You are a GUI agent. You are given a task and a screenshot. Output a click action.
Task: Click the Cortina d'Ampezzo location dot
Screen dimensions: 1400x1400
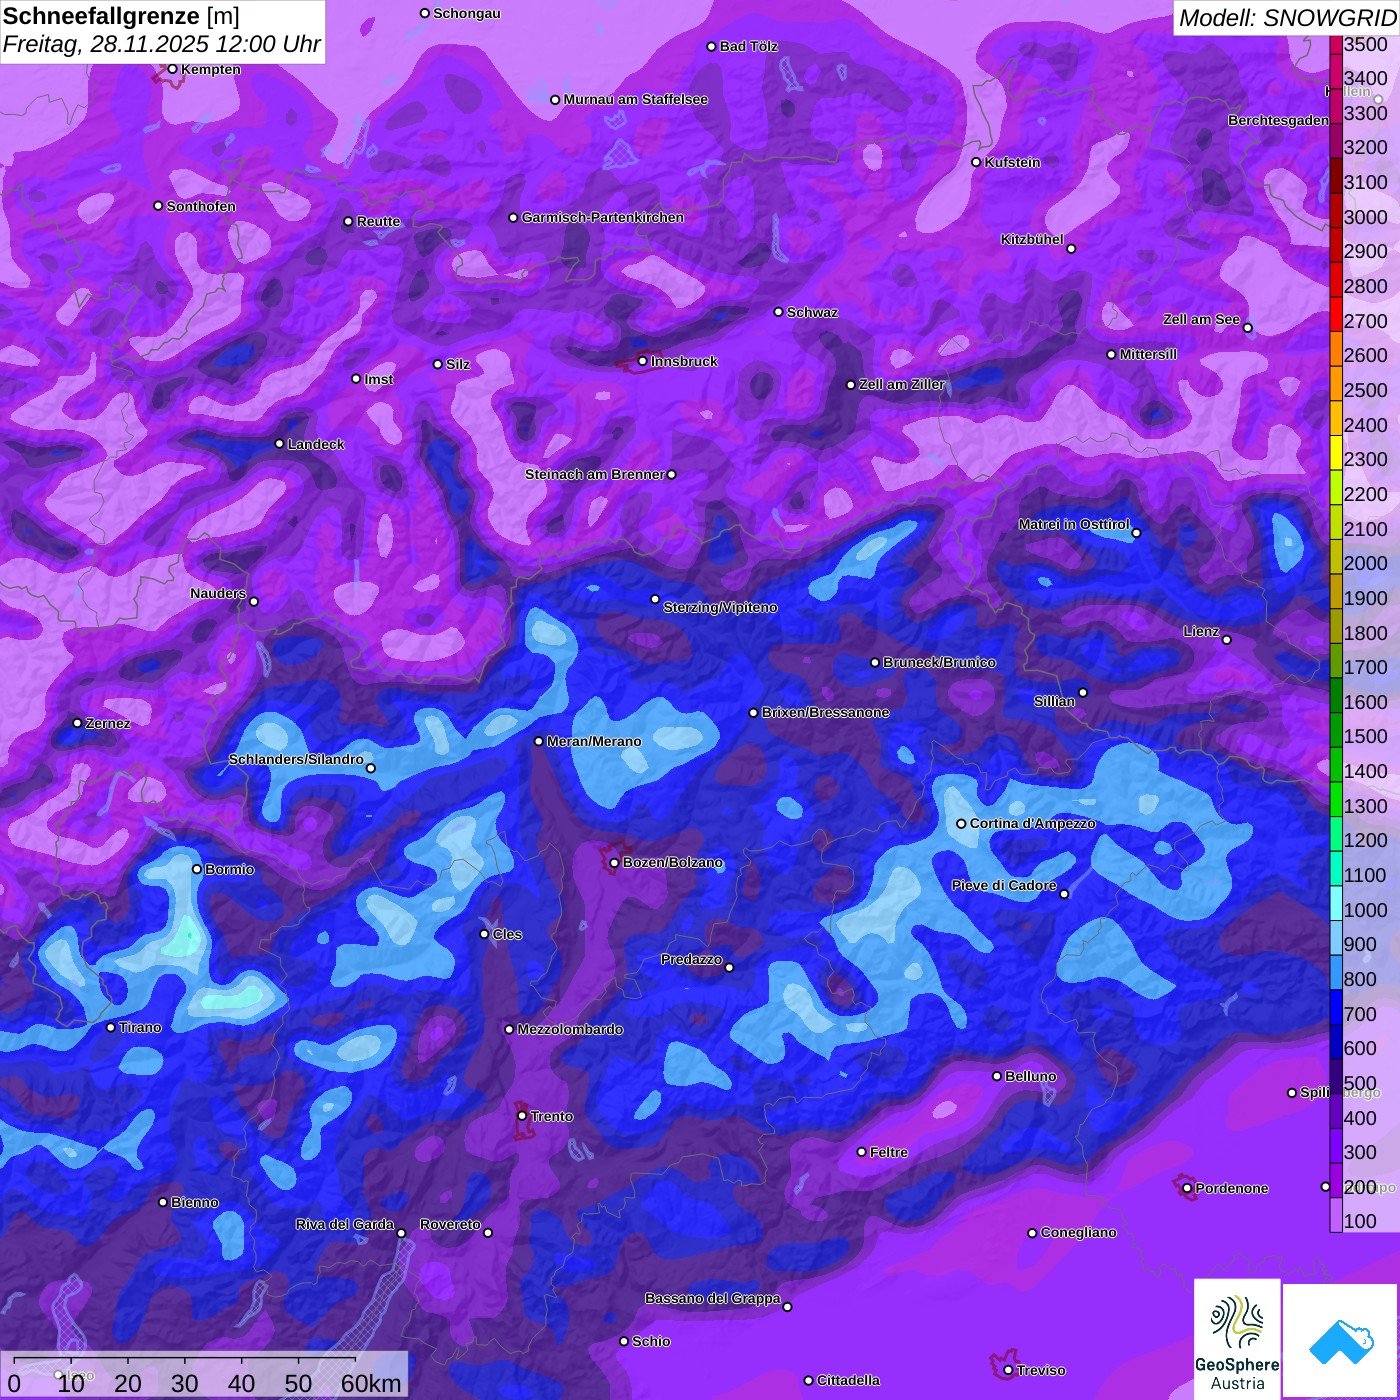961,824
